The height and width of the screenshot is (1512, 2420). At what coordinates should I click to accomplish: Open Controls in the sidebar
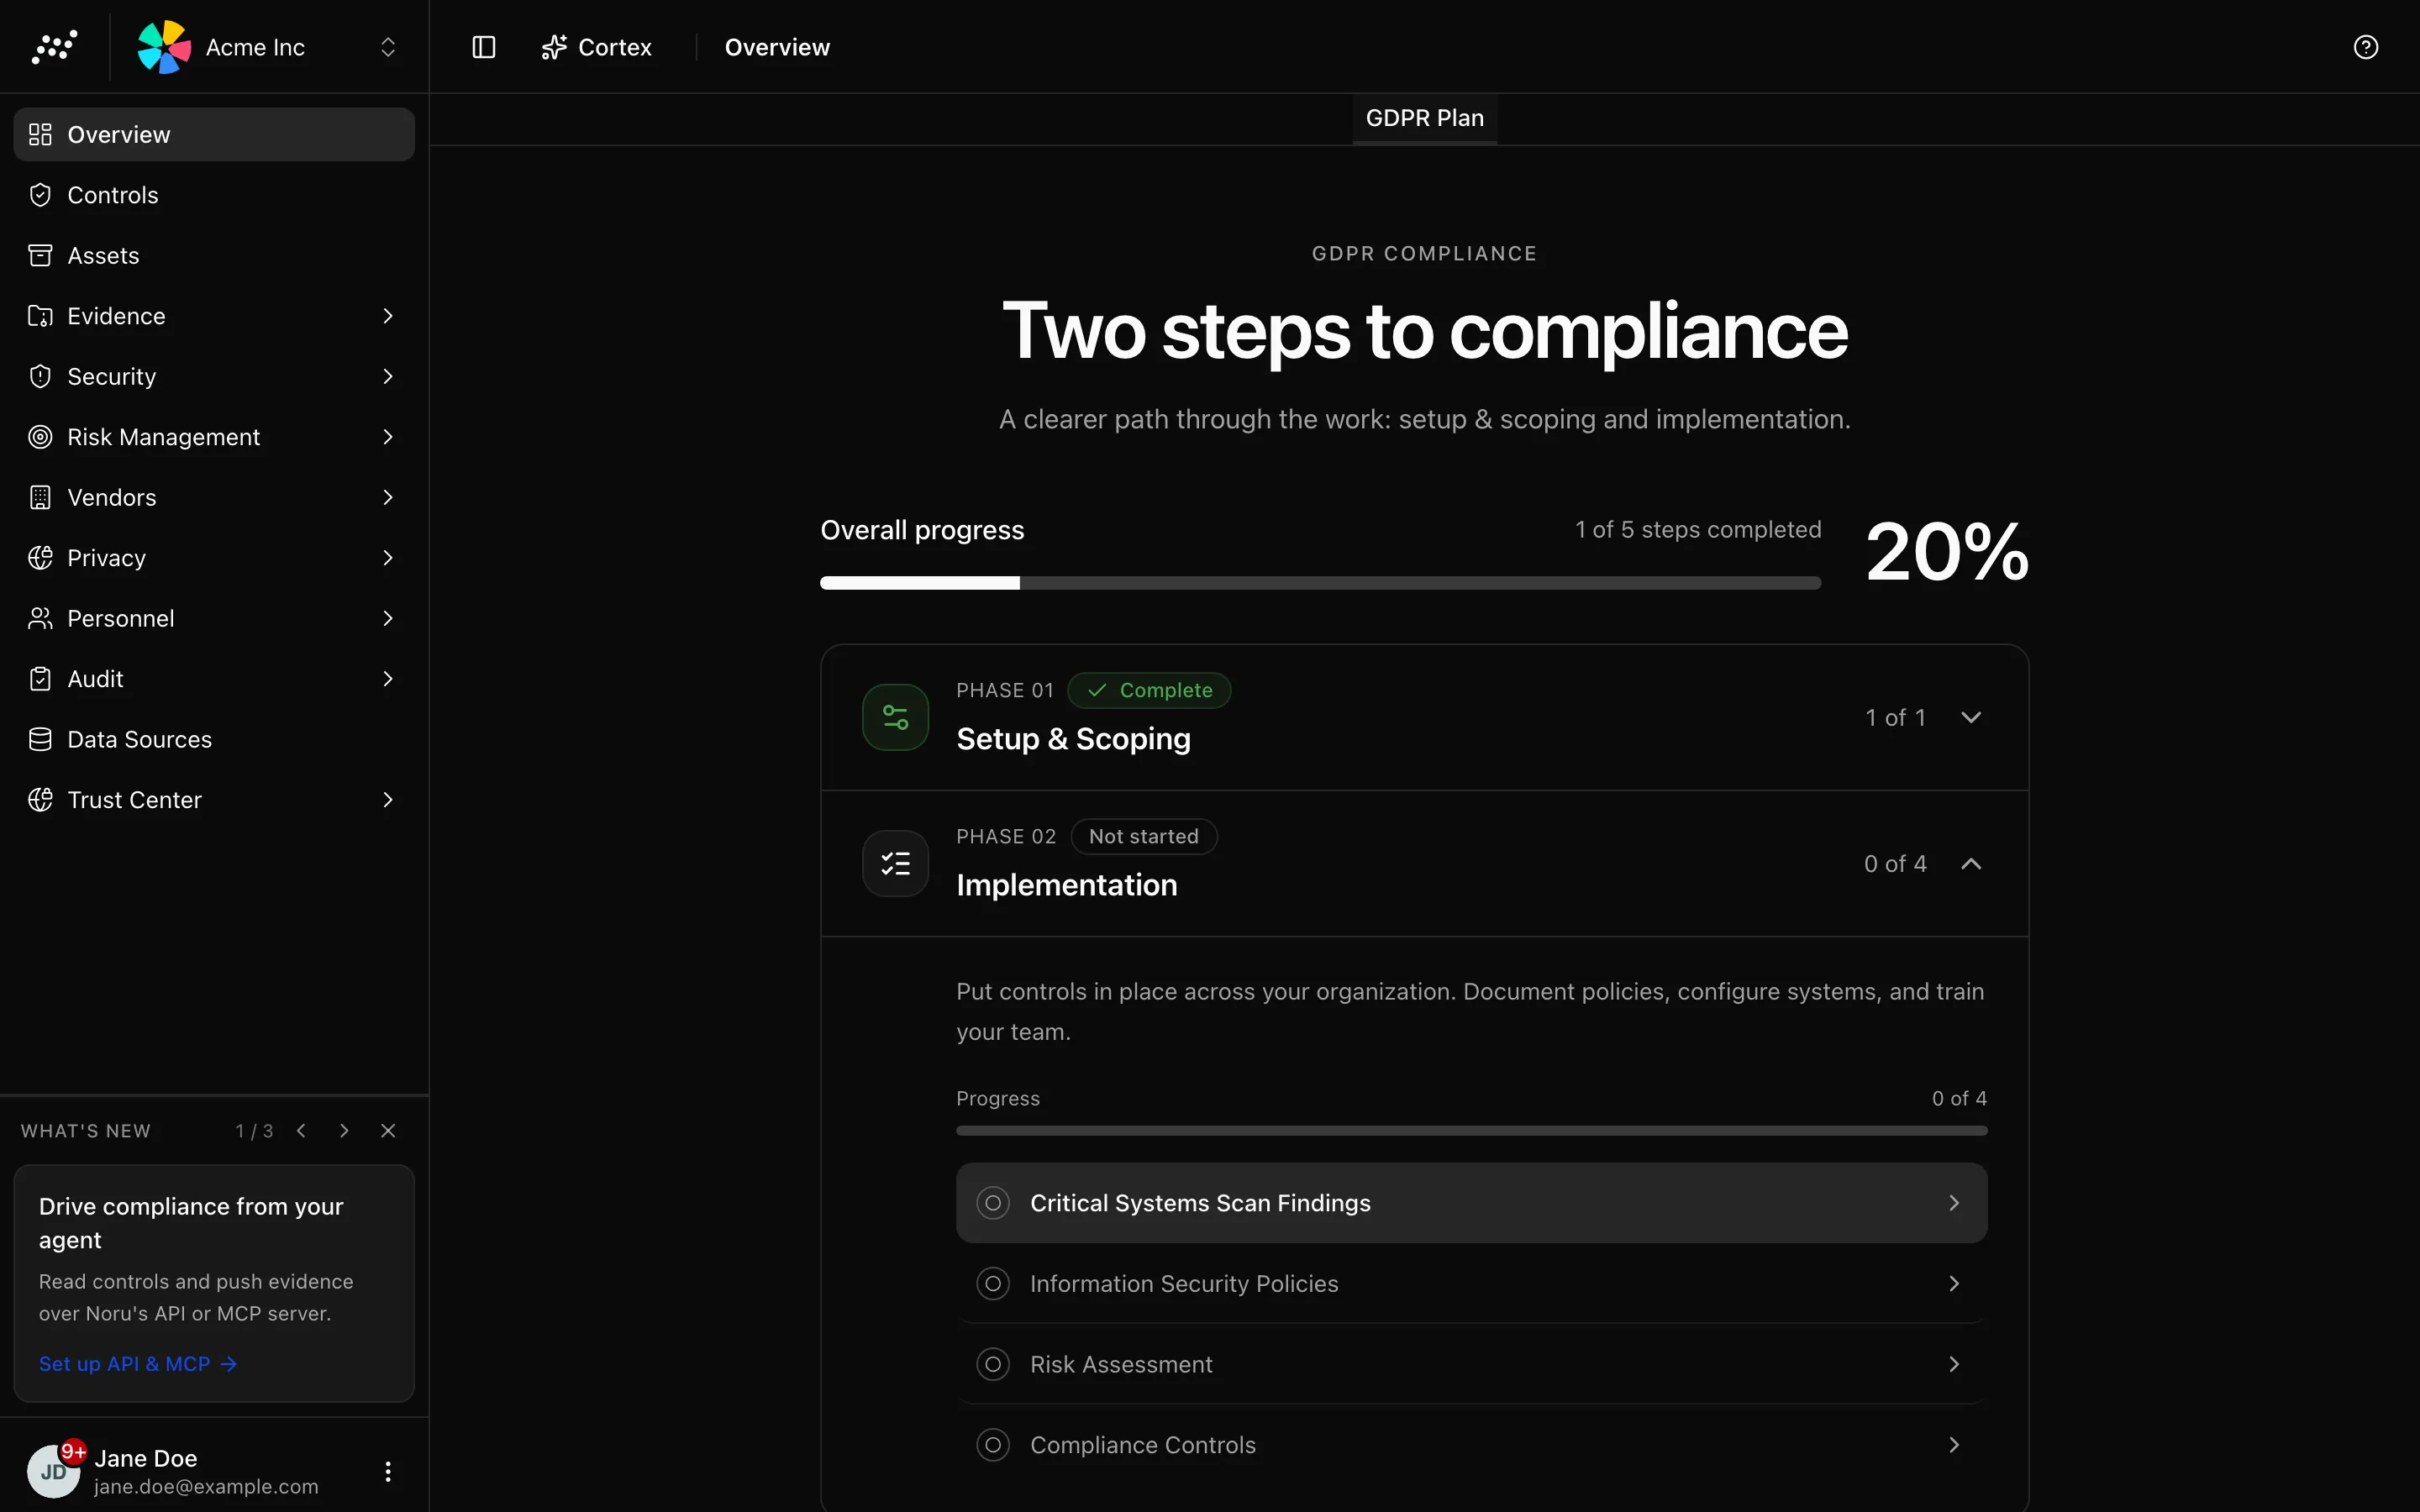point(214,195)
